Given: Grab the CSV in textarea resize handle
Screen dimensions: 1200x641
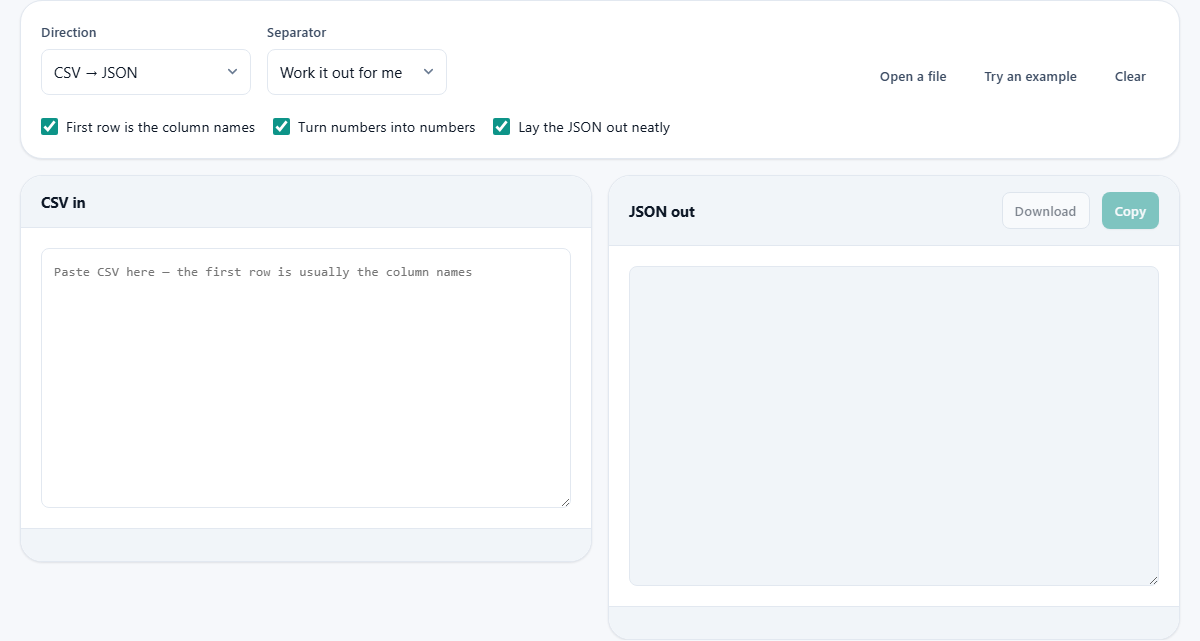Looking at the screenshot, I should [565, 502].
